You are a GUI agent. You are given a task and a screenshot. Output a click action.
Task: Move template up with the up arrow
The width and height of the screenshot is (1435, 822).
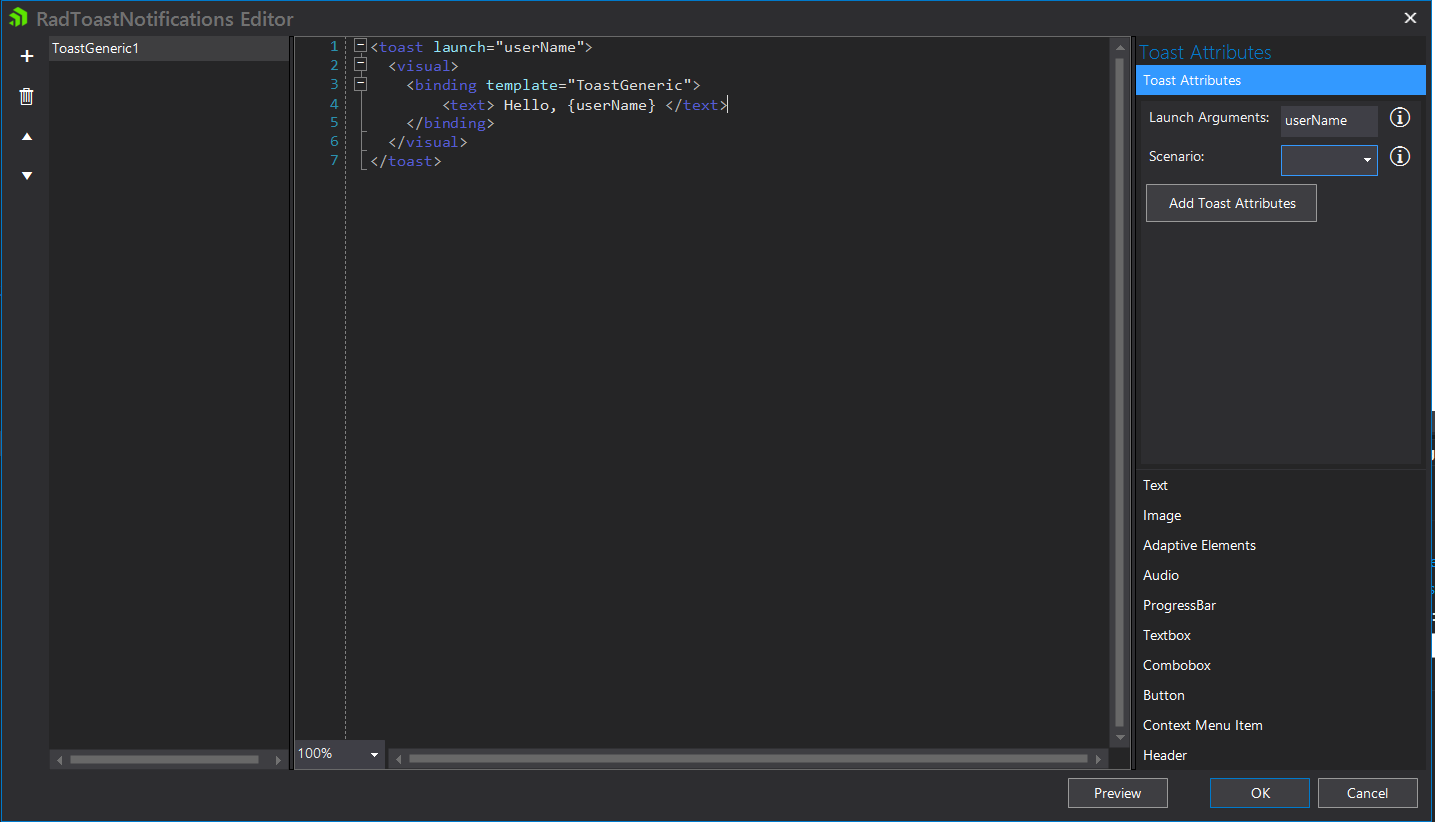[27, 136]
